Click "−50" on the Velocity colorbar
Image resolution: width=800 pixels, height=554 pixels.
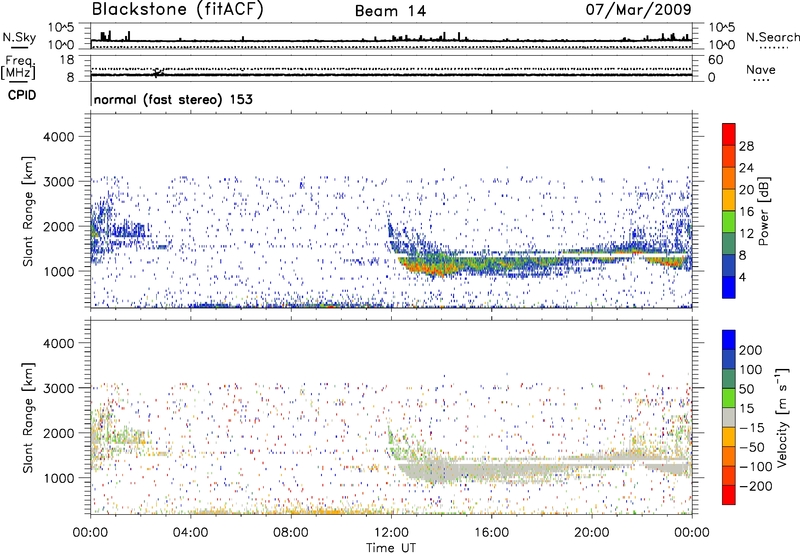click(x=752, y=447)
